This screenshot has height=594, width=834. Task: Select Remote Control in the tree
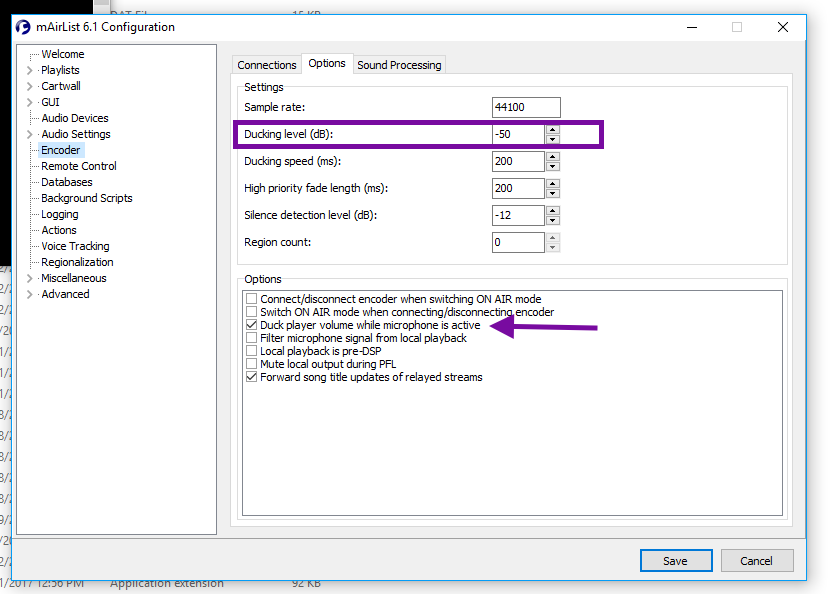click(78, 166)
